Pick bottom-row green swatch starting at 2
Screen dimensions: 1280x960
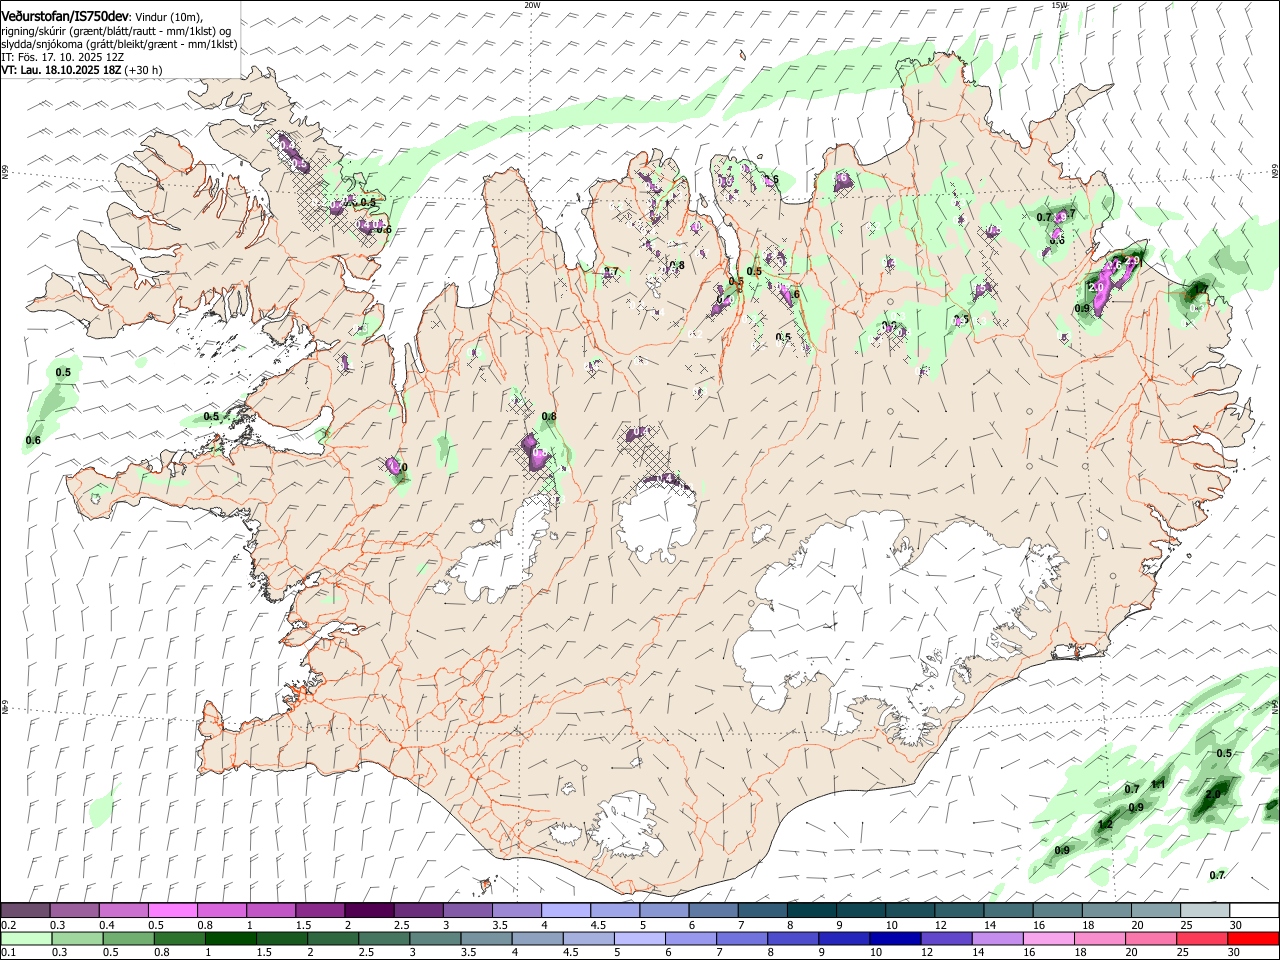333,938
